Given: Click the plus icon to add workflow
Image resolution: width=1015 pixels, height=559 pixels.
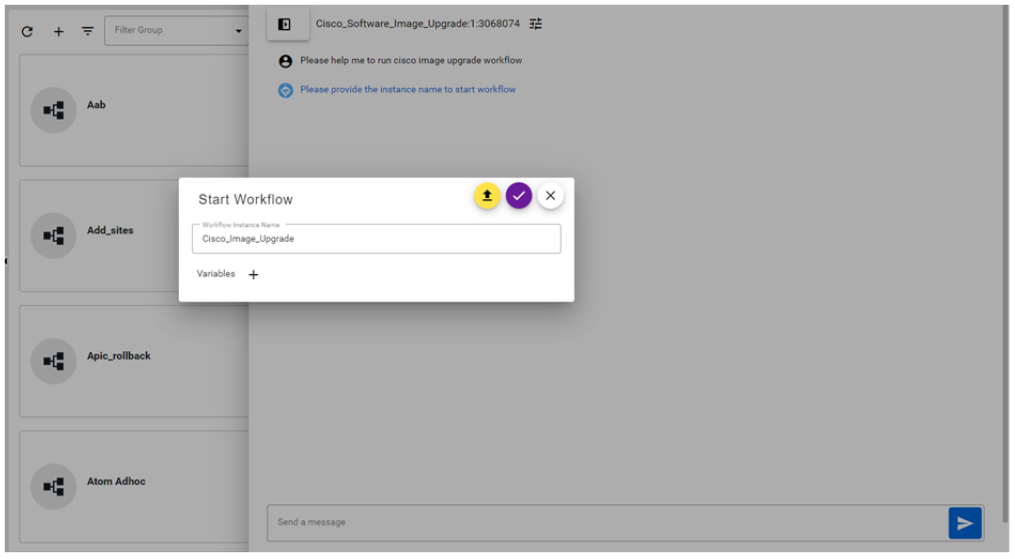Looking at the screenshot, I should point(58,31).
